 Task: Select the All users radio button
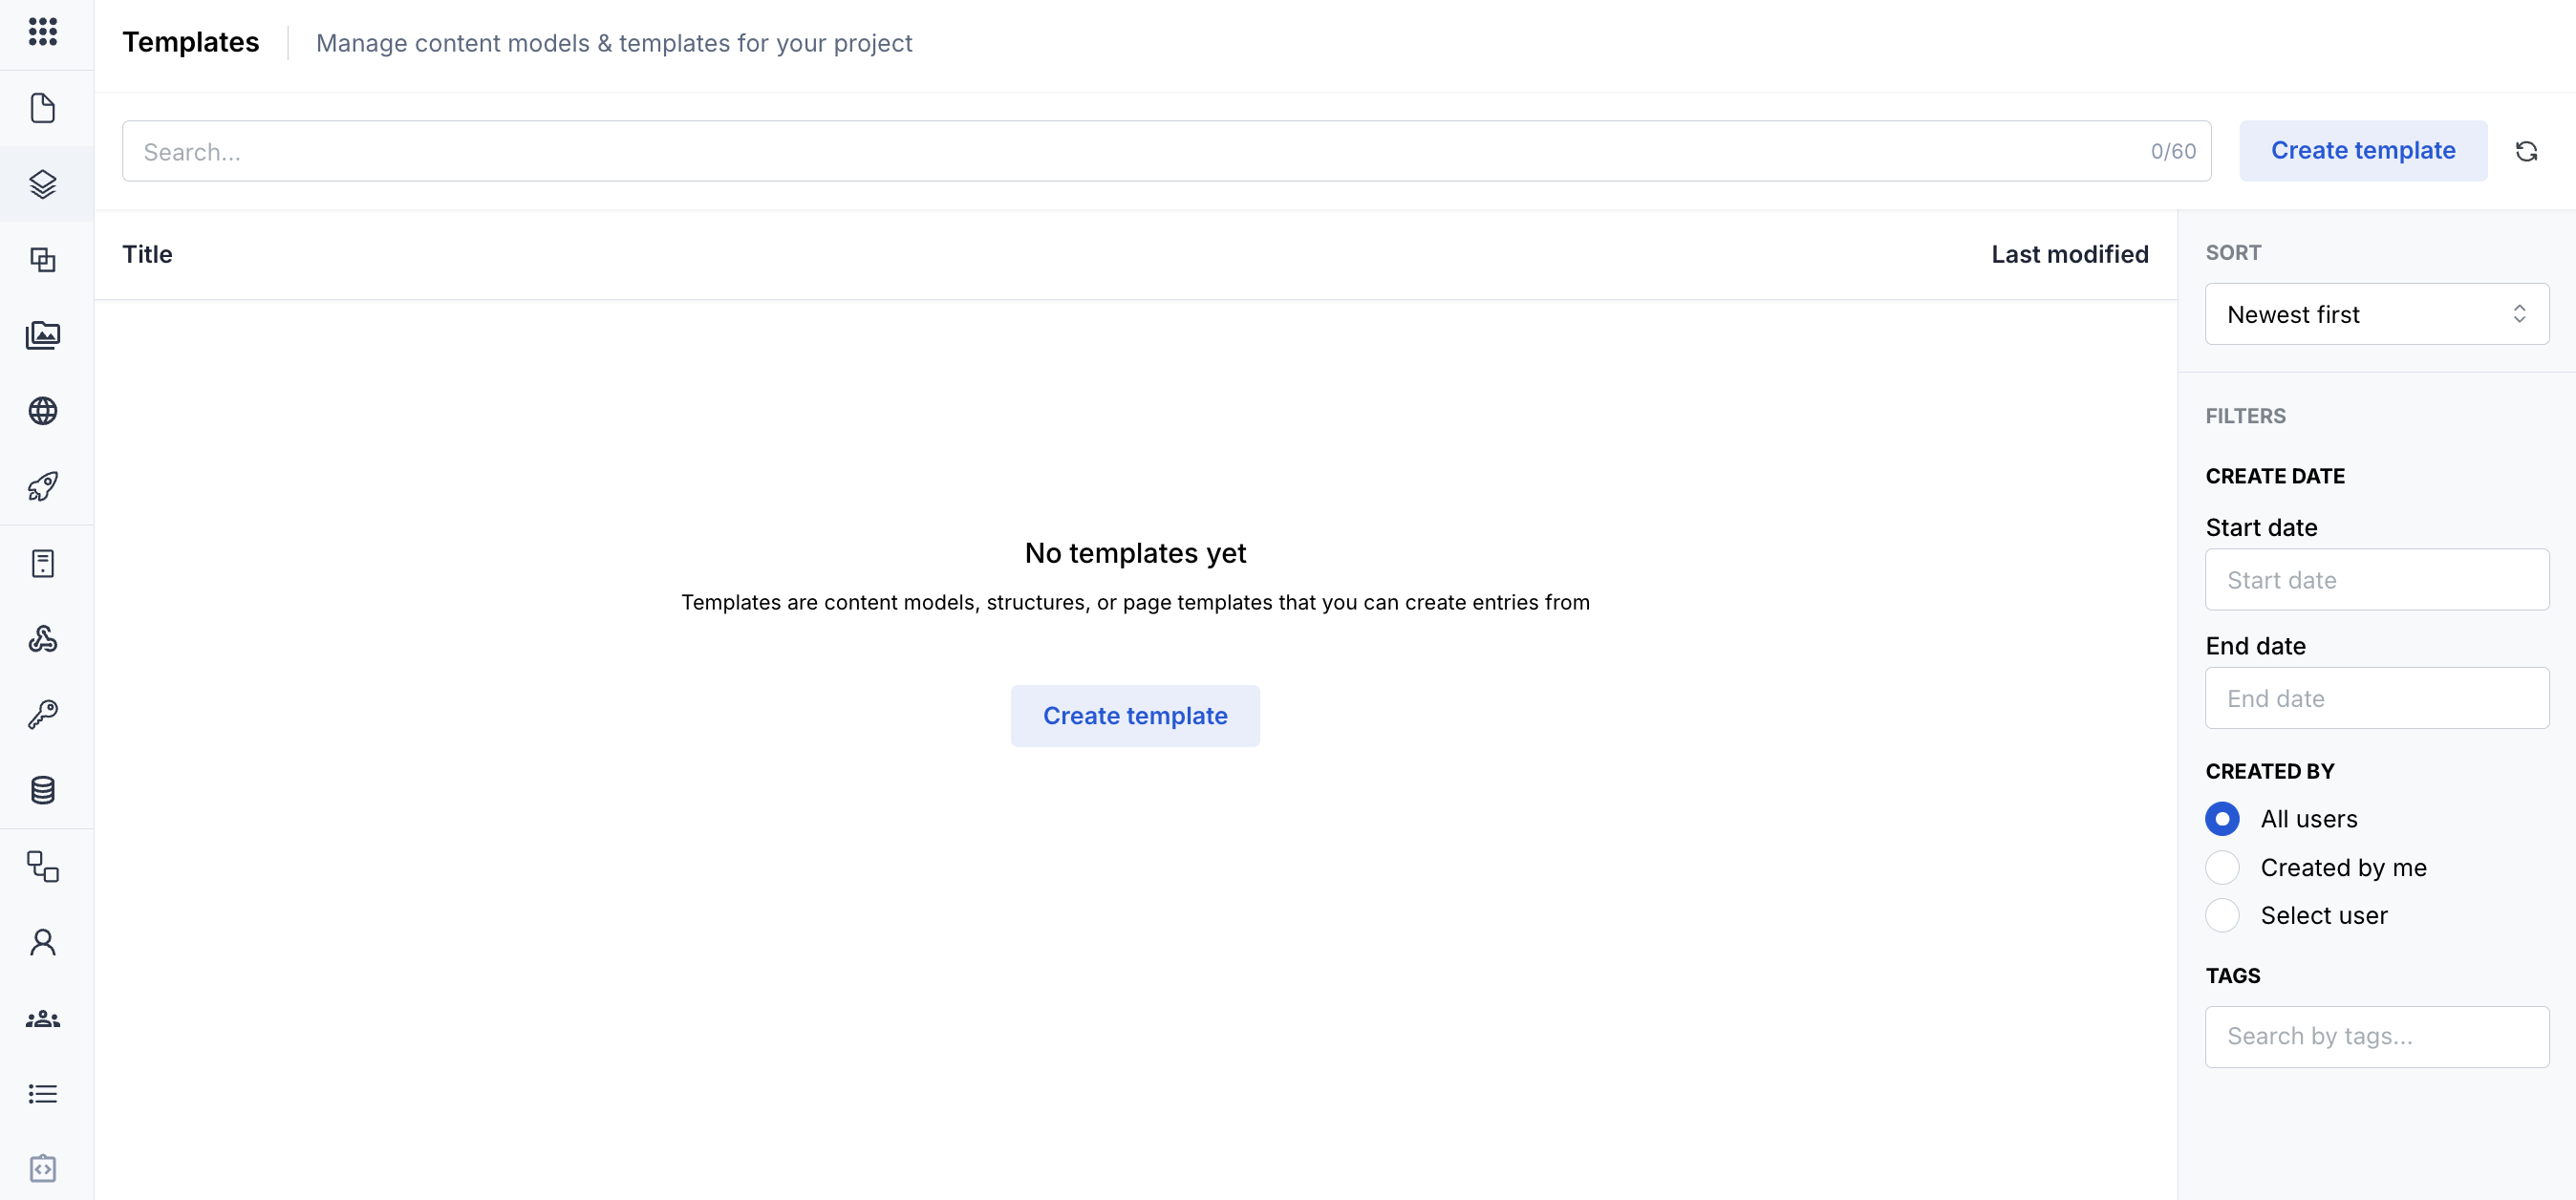[2222, 819]
